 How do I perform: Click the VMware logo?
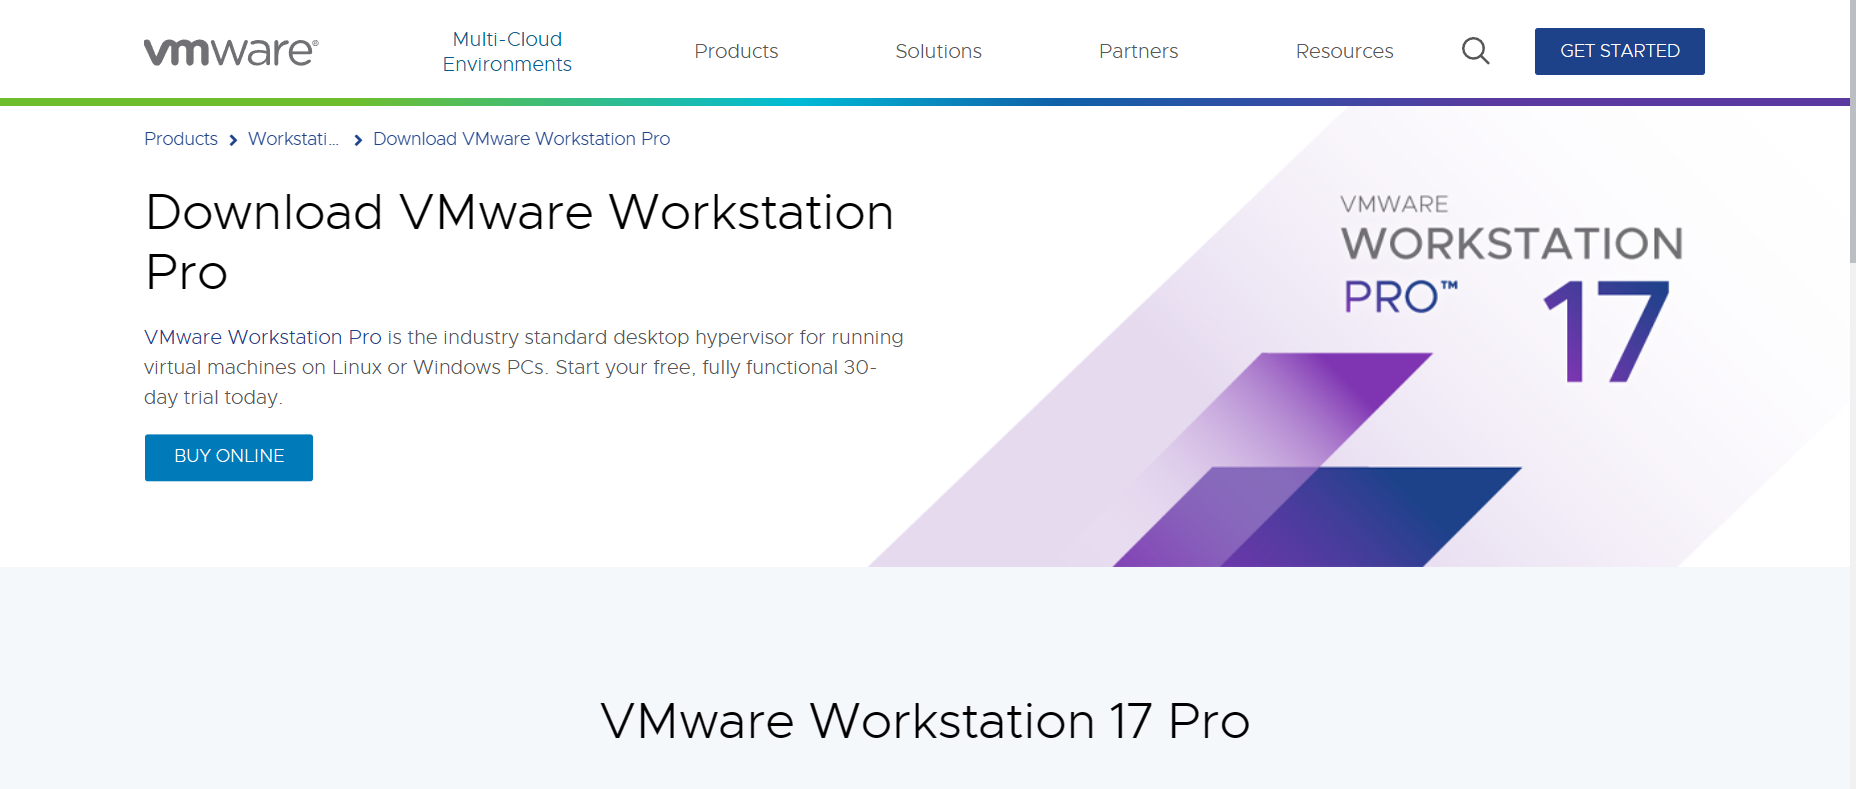231,51
